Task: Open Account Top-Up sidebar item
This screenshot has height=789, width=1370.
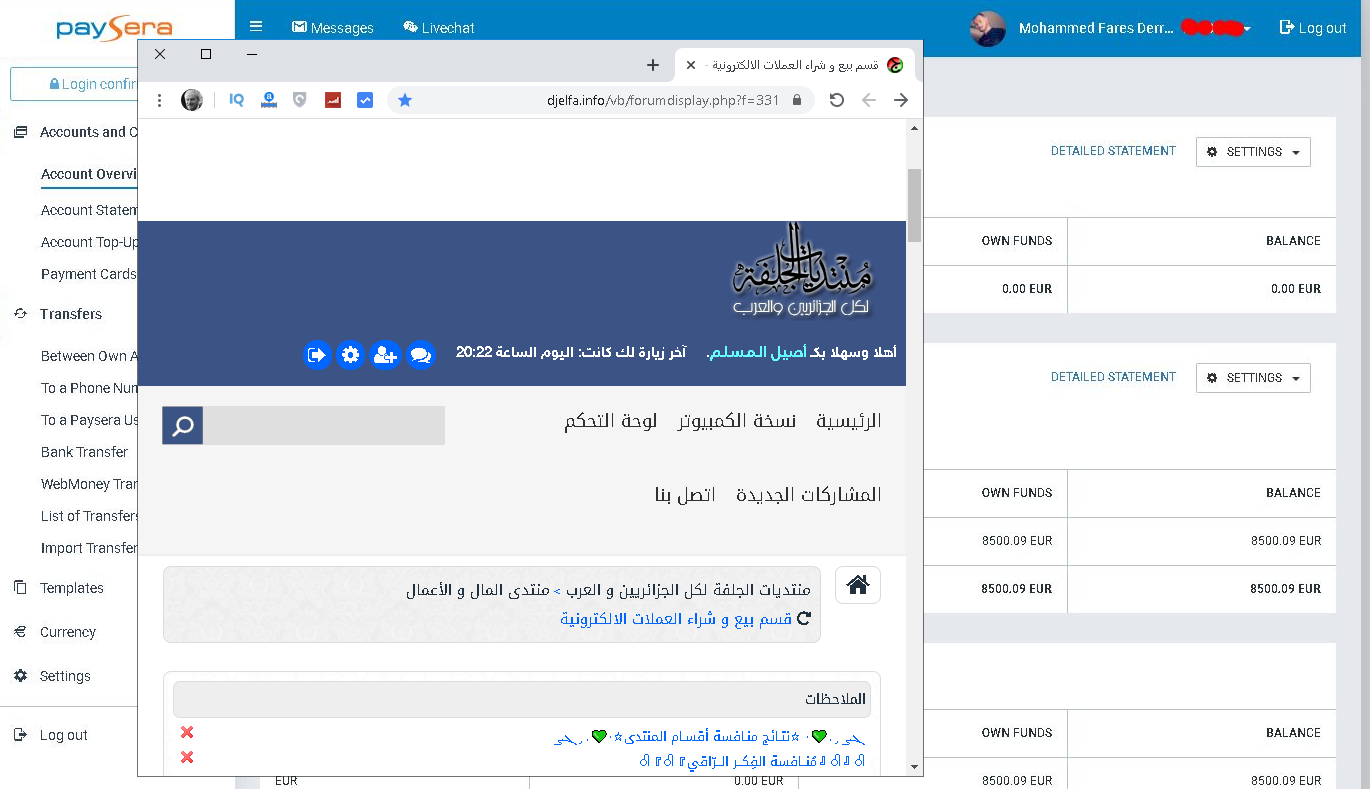Action: (89, 242)
